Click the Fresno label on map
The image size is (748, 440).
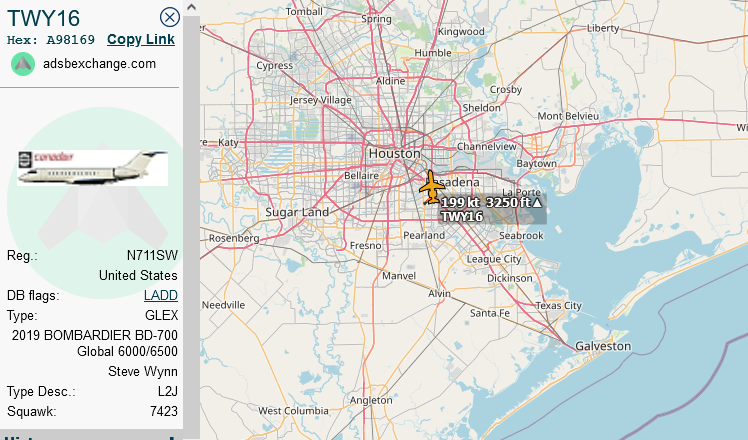[365, 245]
